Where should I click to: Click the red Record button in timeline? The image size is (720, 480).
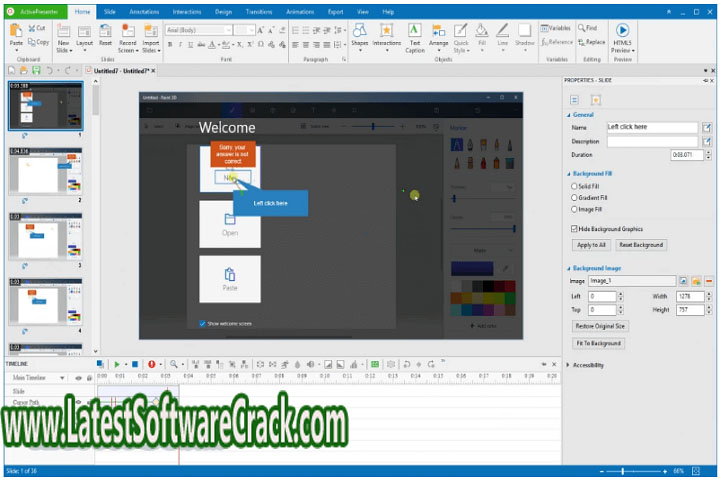point(152,364)
